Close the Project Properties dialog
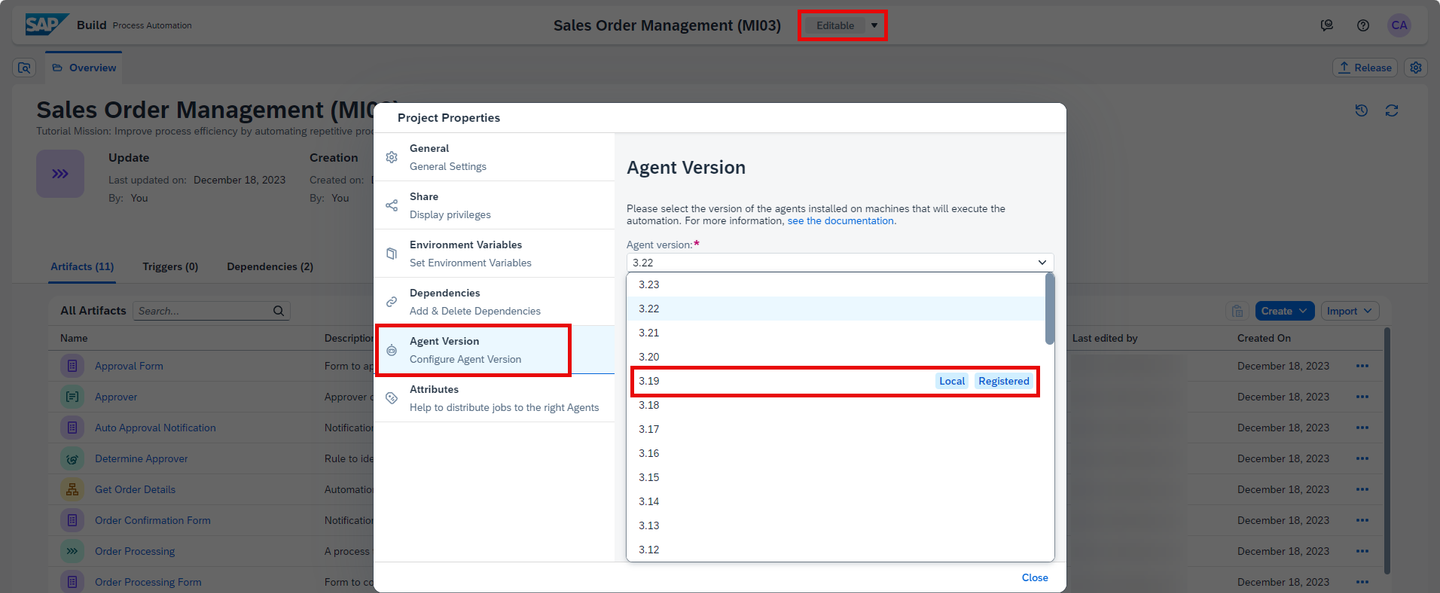Image resolution: width=1440 pixels, height=593 pixels. [1035, 577]
